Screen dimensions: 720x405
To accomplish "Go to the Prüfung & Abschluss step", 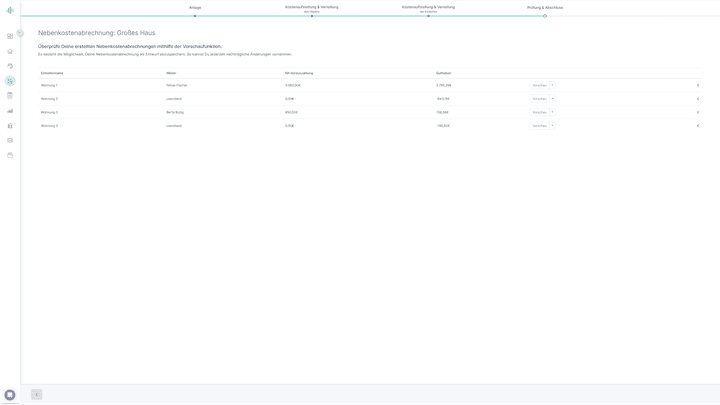I will point(545,7).
